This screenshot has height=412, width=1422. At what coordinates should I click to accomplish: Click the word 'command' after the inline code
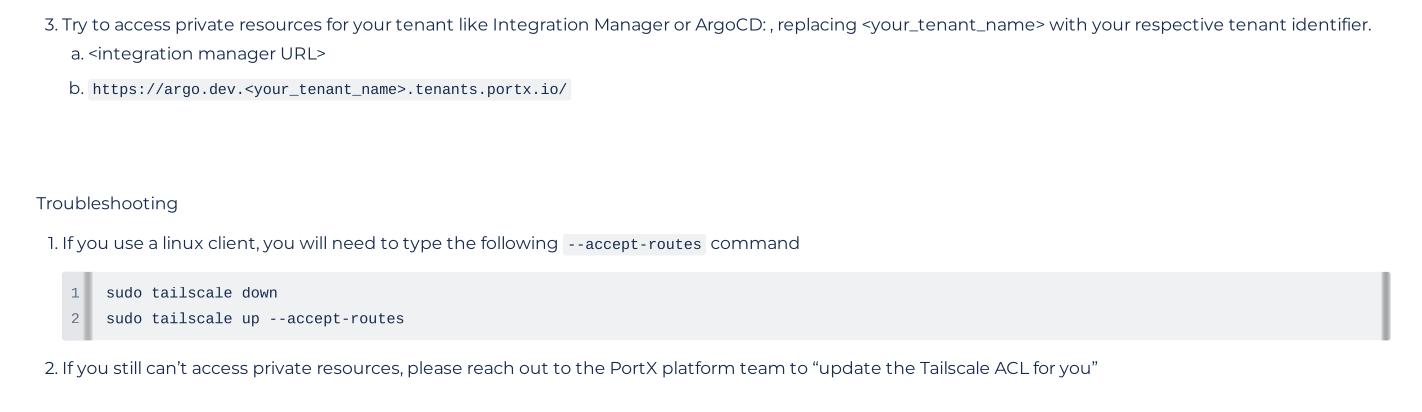click(755, 243)
